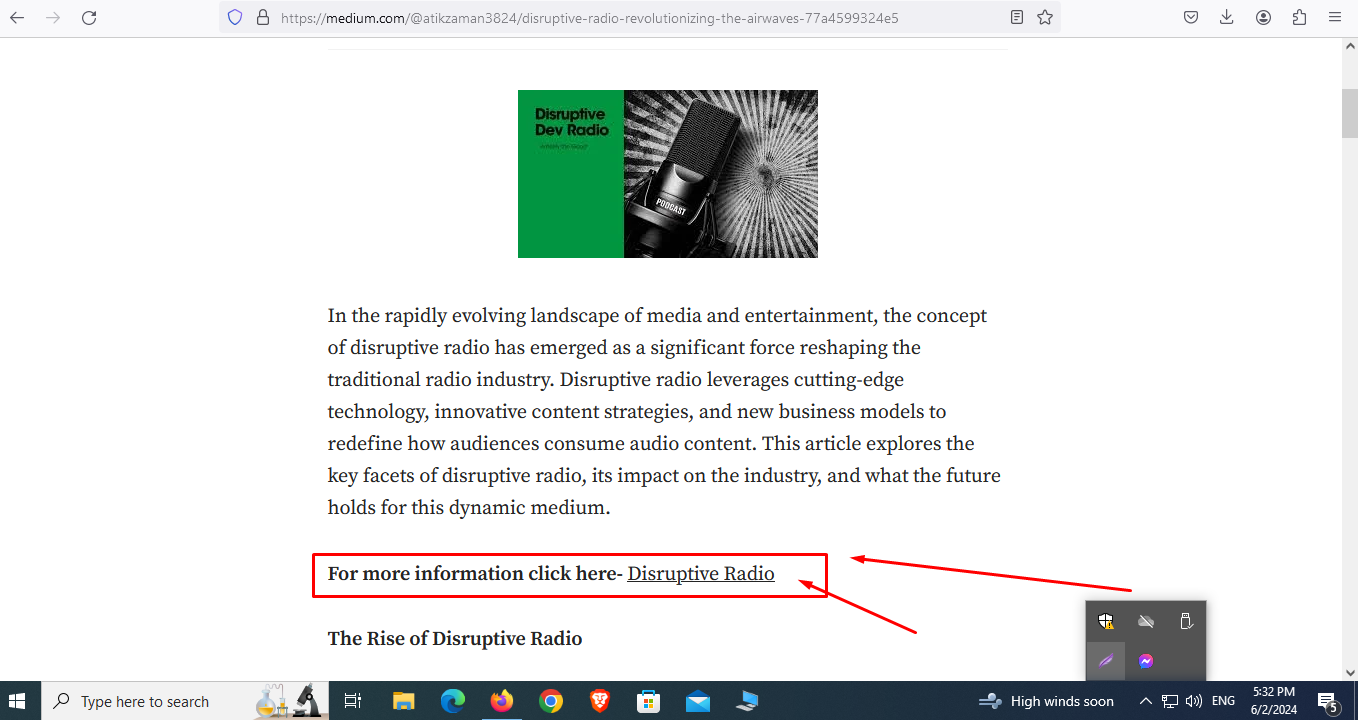Image resolution: width=1358 pixels, height=720 pixels.
Task: Launch Microsoft Edge from the taskbar
Action: point(453,701)
